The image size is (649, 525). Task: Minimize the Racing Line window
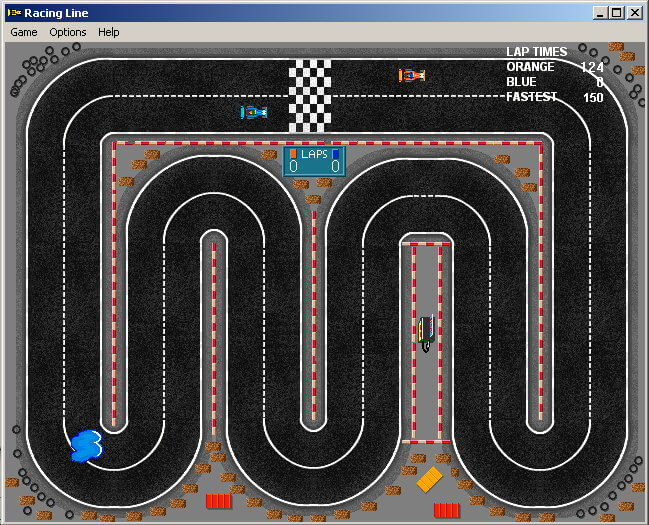(600, 13)
